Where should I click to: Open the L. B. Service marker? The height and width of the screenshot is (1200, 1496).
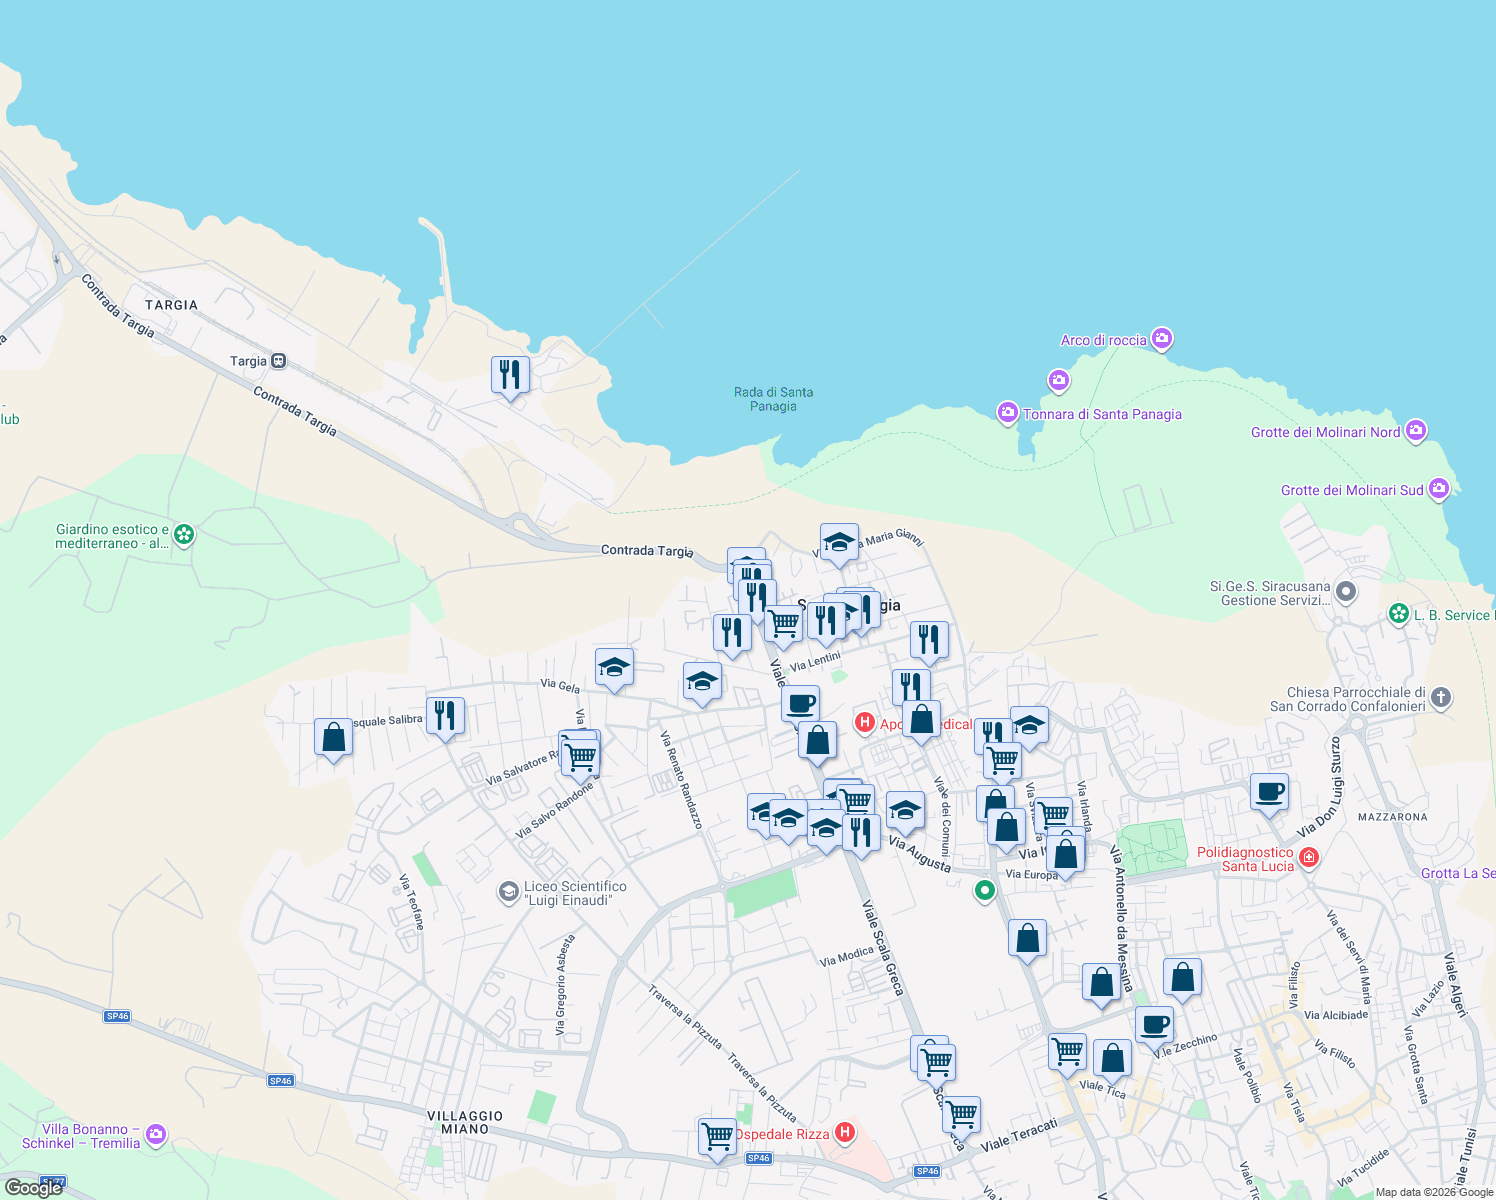pos(1398,614)
